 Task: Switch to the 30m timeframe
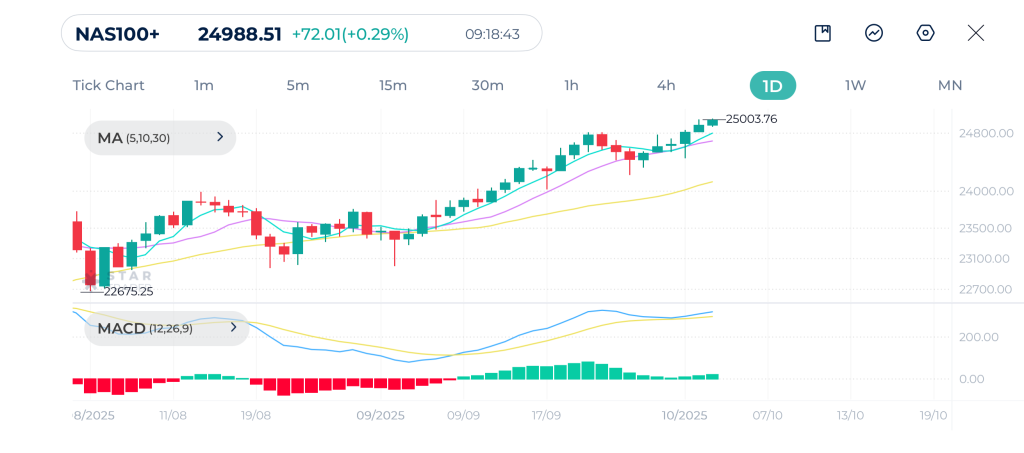[x=487, y=85]
